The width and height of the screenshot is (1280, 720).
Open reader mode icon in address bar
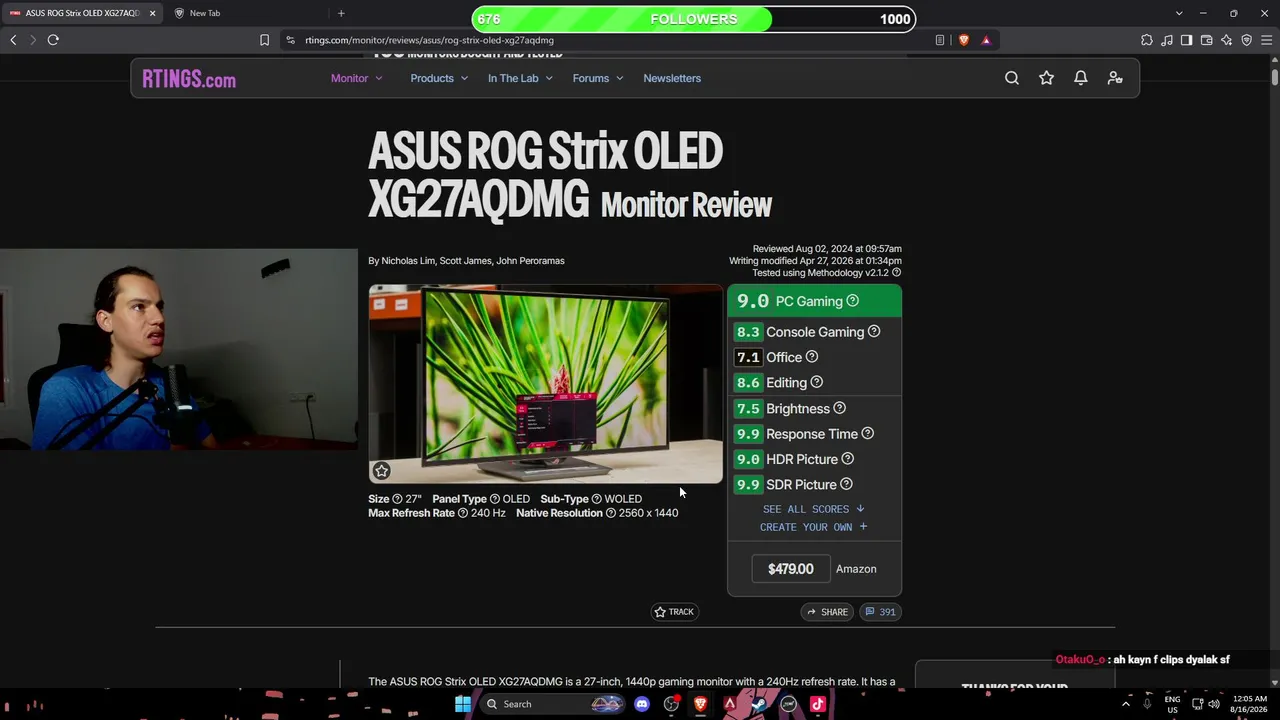940,40
